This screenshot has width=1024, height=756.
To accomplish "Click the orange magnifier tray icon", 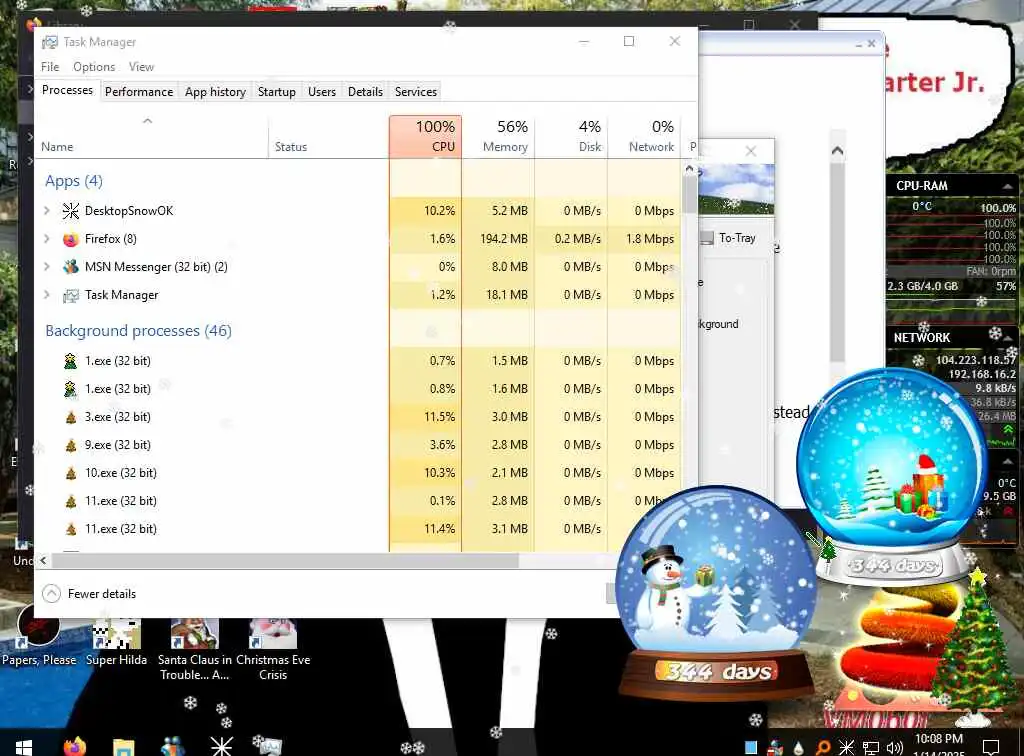I will pos(823,748).
